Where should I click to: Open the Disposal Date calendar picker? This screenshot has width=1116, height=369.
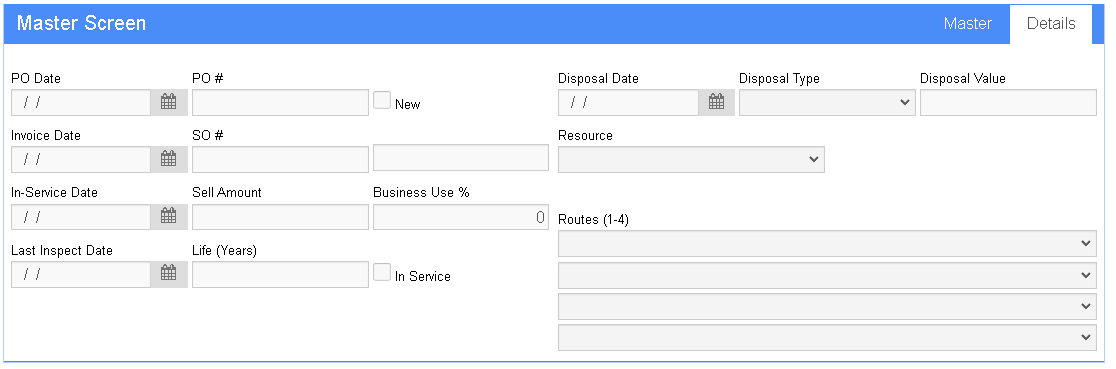pyautogui.click(x=717, y=102)
